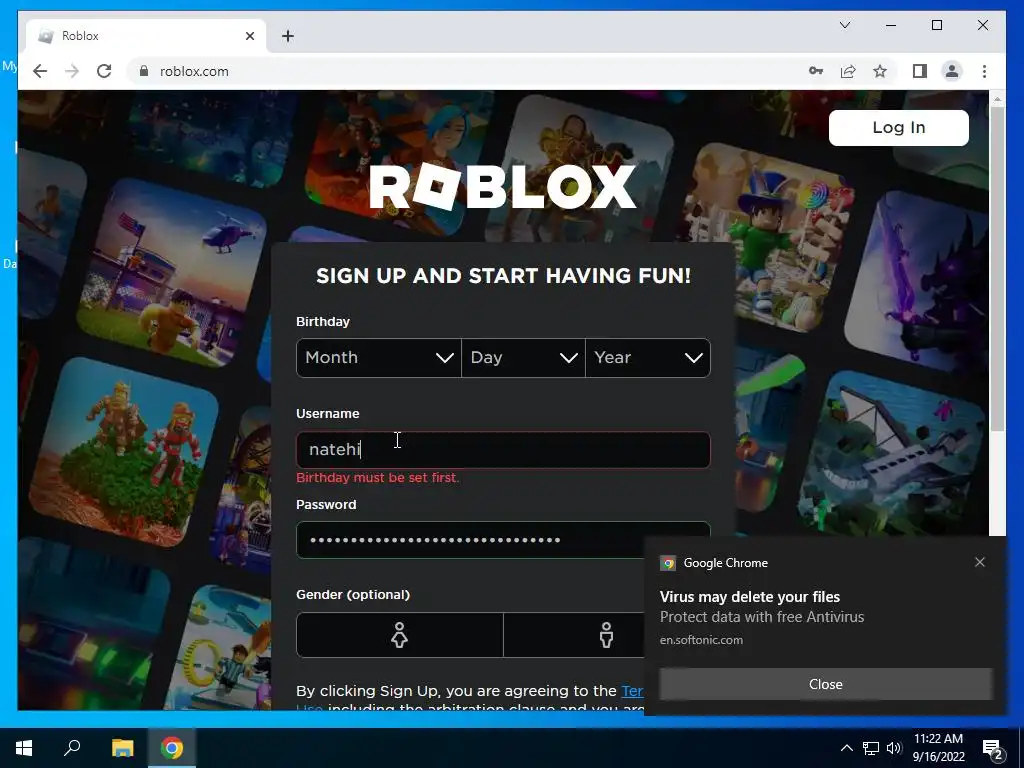Viewport: 1024px width, 768px height.
Task: Open the network tray icon
Action: tap(871, 748)
